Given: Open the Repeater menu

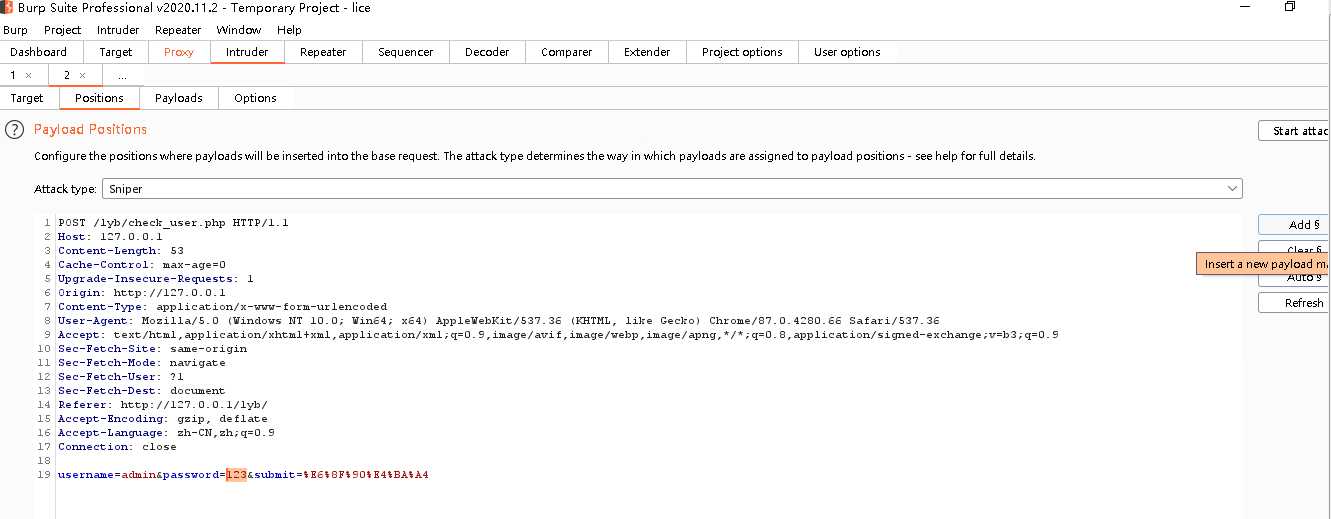Looking at the screenshot, I should (178, 30).
